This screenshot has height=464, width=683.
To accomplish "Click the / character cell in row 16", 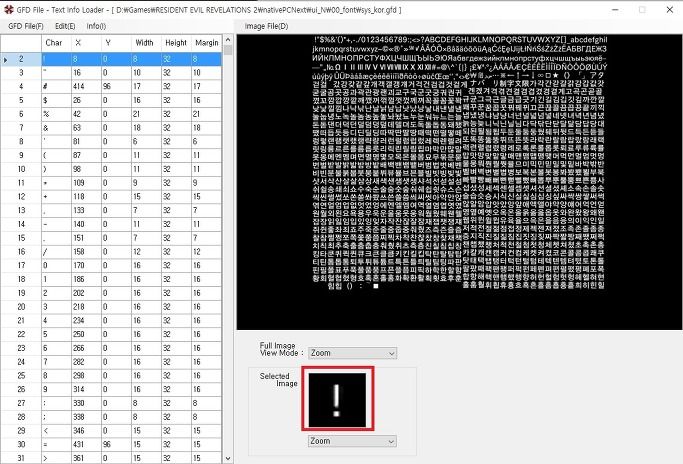I will pyautogui.click(x=56, y=252).
